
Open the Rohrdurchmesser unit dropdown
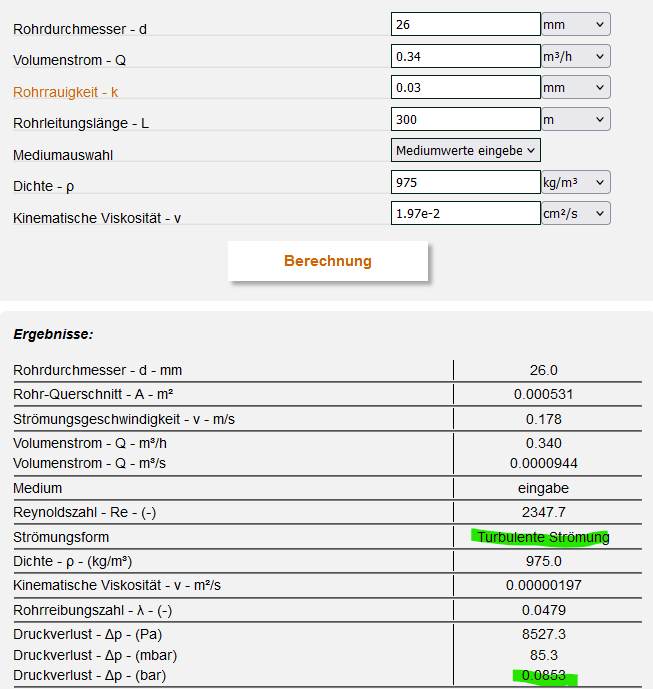pos(575,24)
